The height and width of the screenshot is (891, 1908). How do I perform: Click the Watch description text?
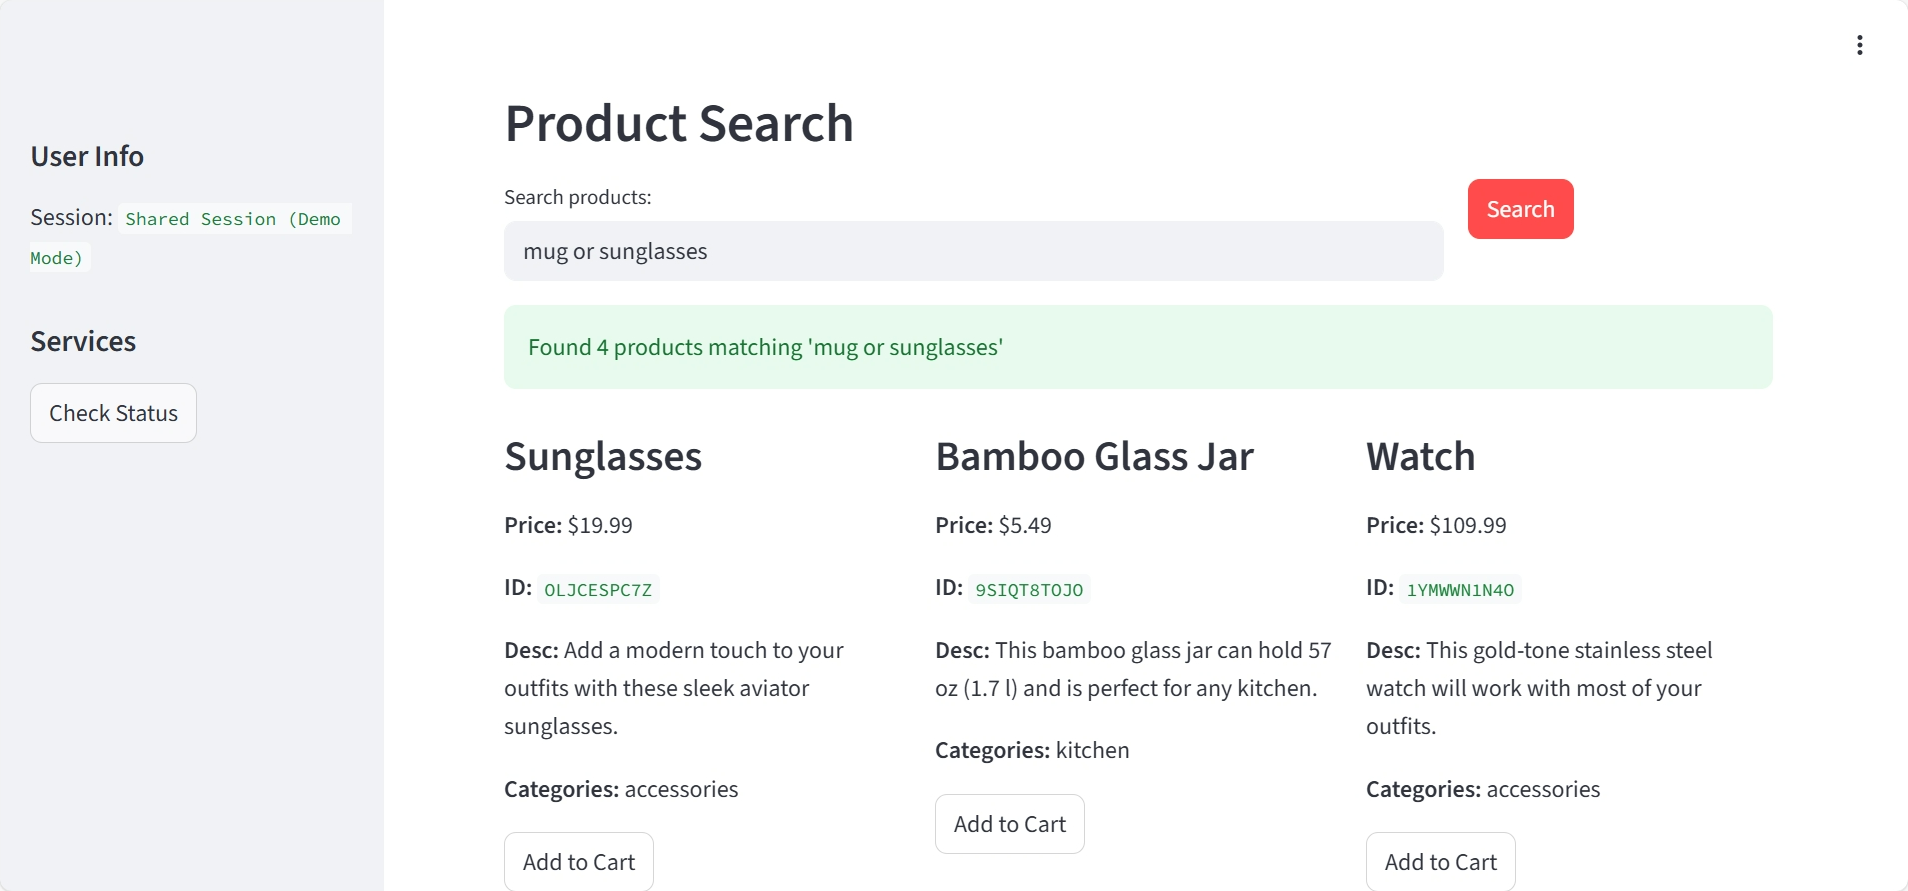(1538, 688)
